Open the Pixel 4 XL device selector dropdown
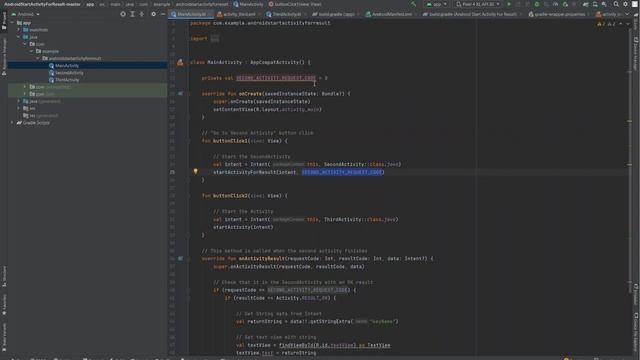 point(478,4)
